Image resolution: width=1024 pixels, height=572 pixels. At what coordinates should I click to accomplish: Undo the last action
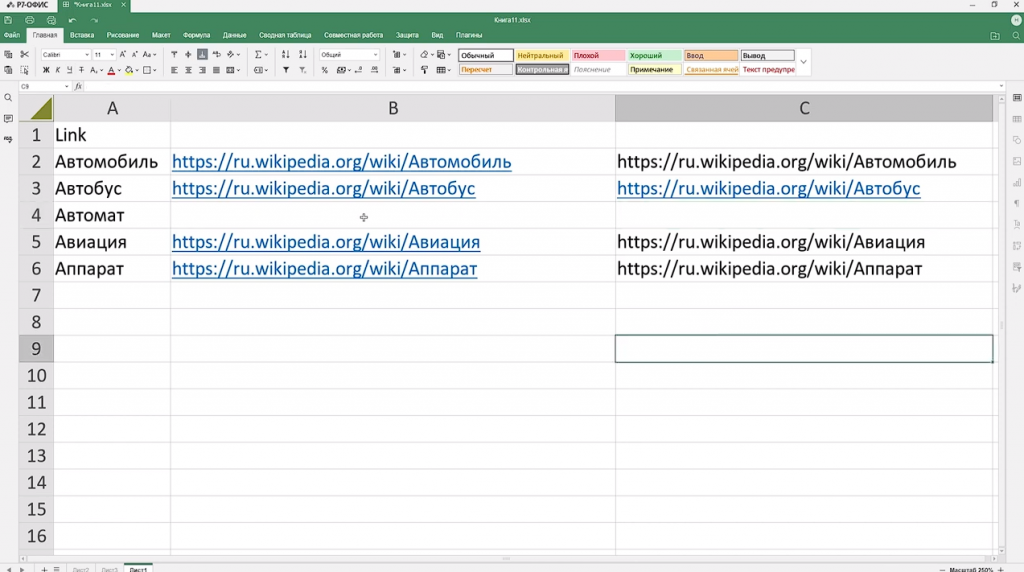[72, 20]
